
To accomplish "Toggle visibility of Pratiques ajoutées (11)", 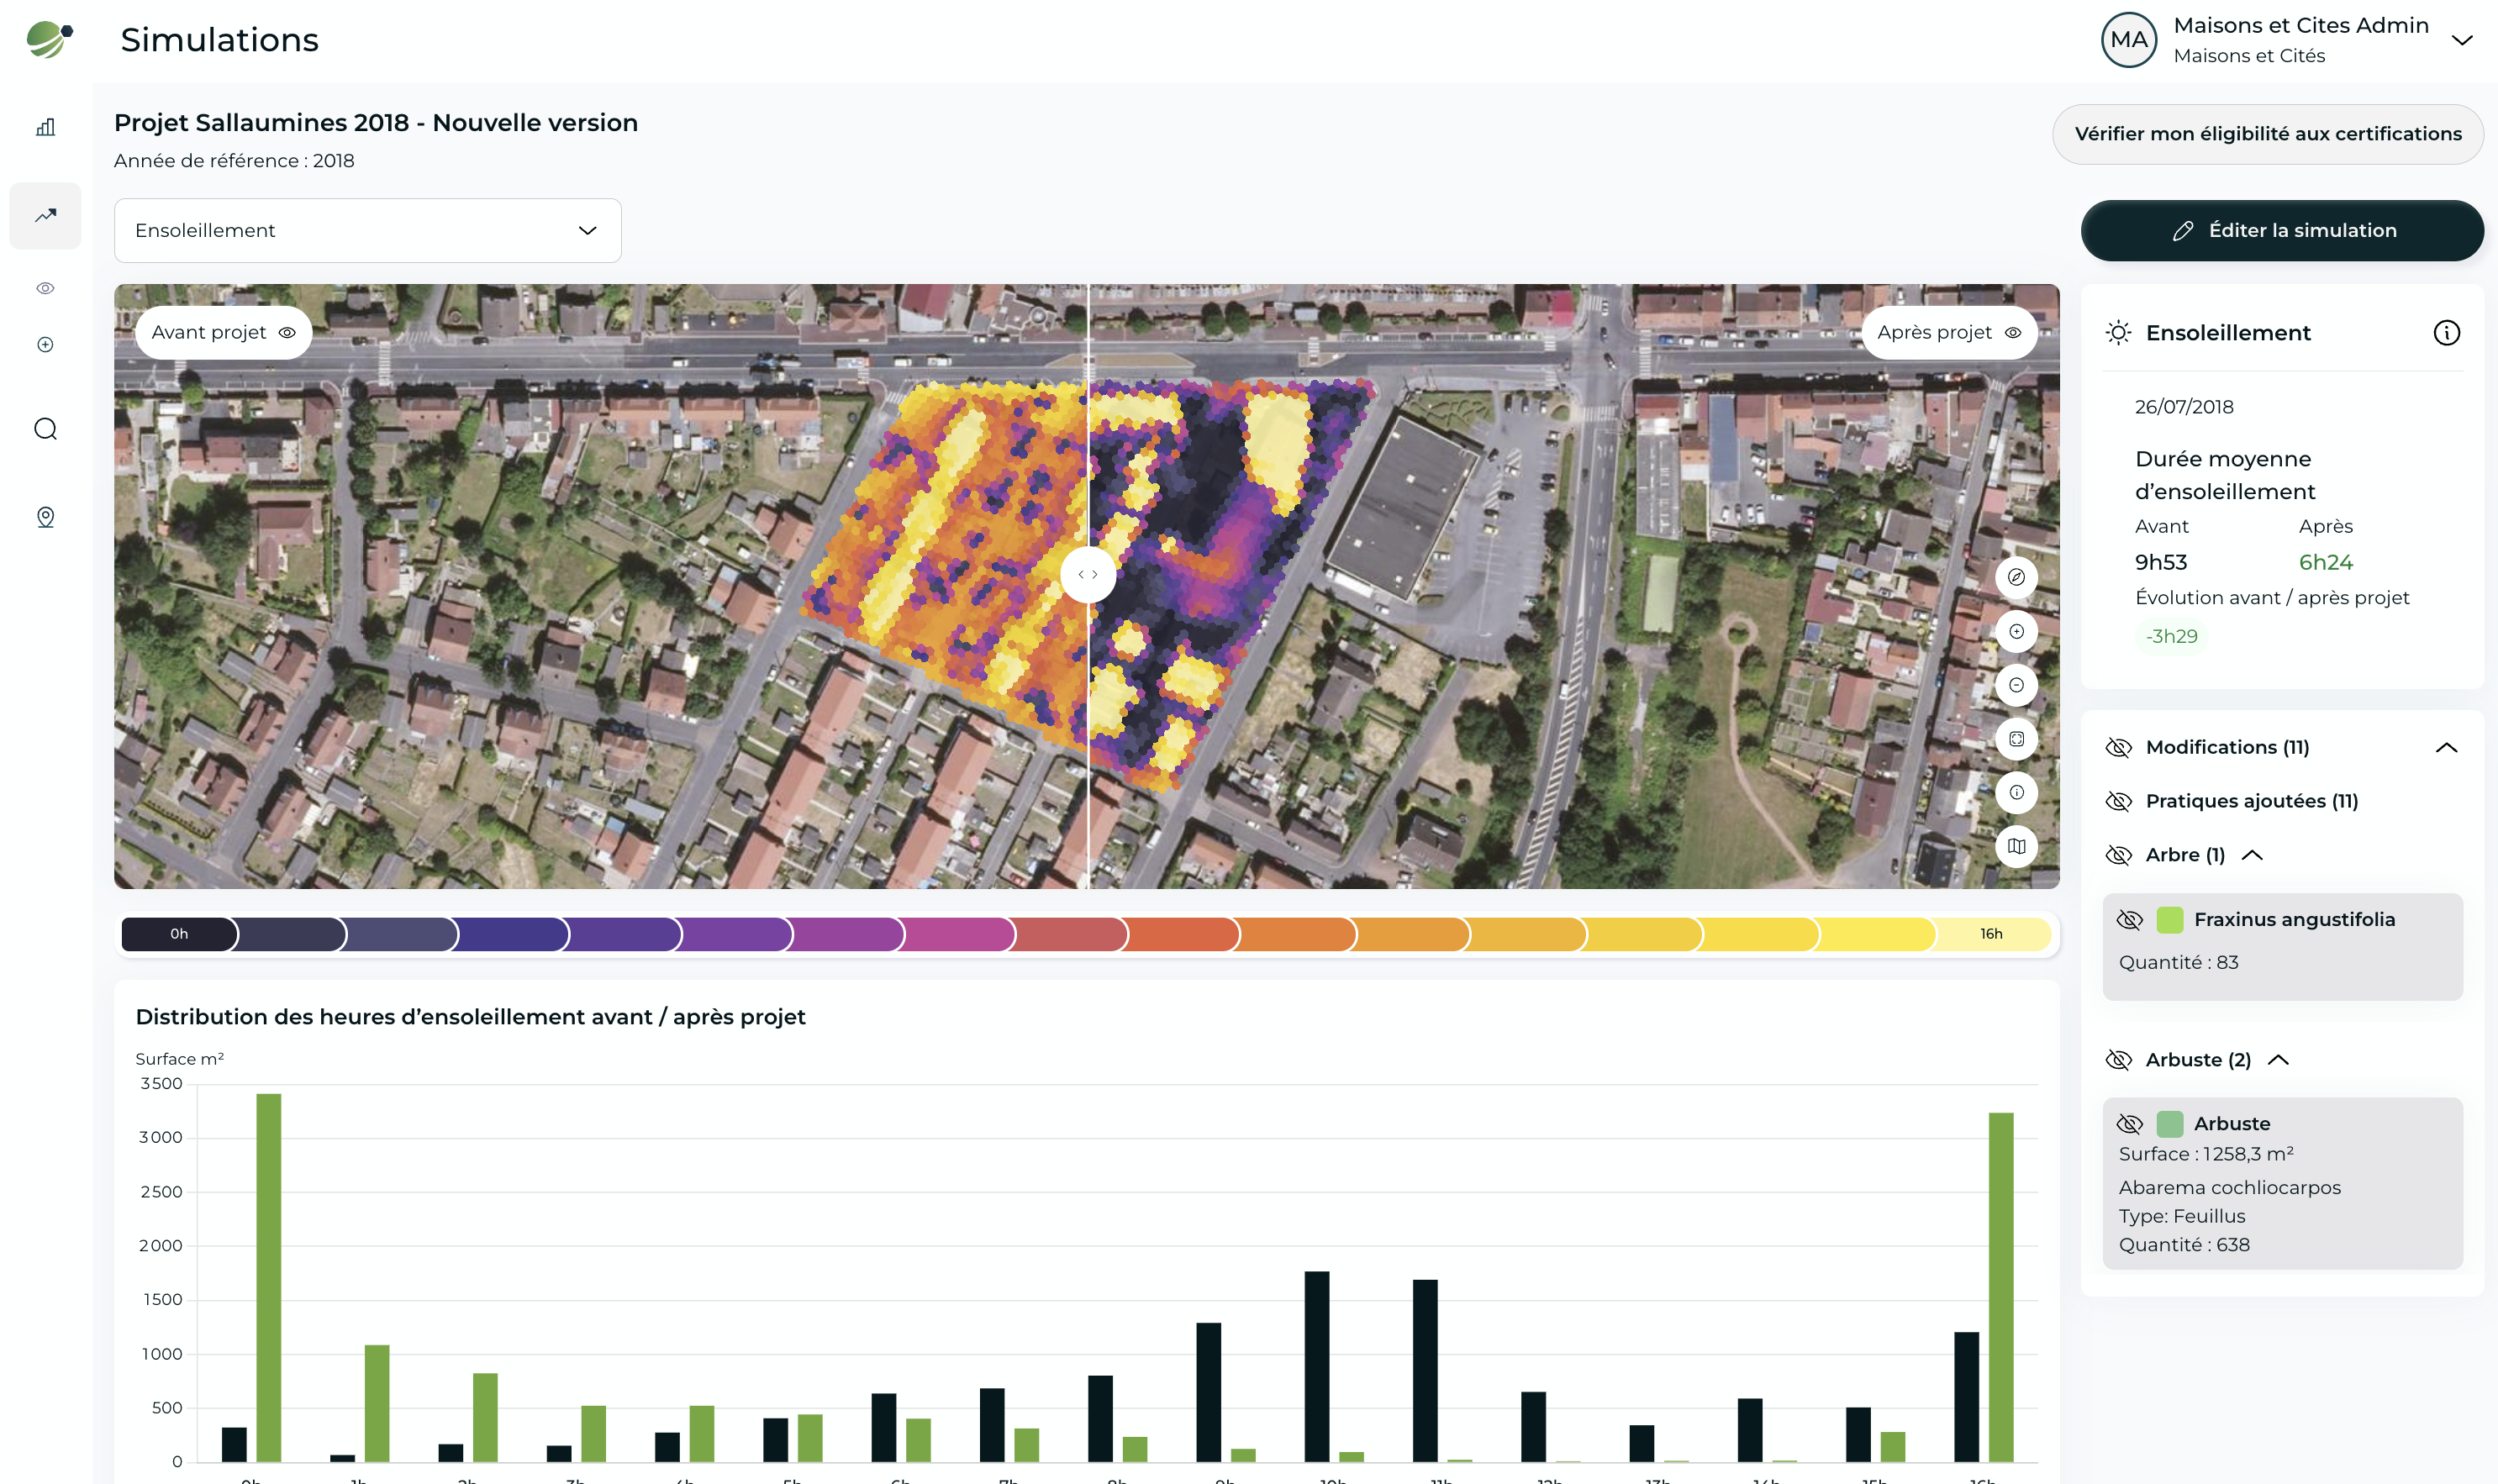I will point(2118,802).
